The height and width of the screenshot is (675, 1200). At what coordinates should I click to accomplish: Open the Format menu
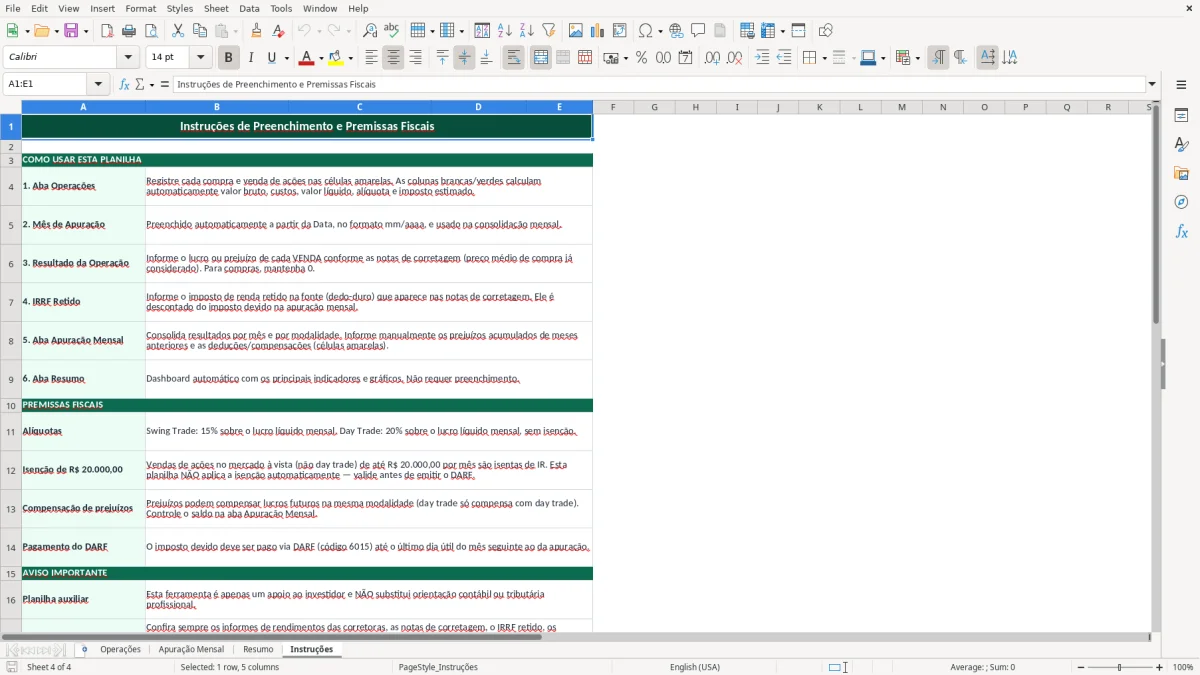(141, 8)
